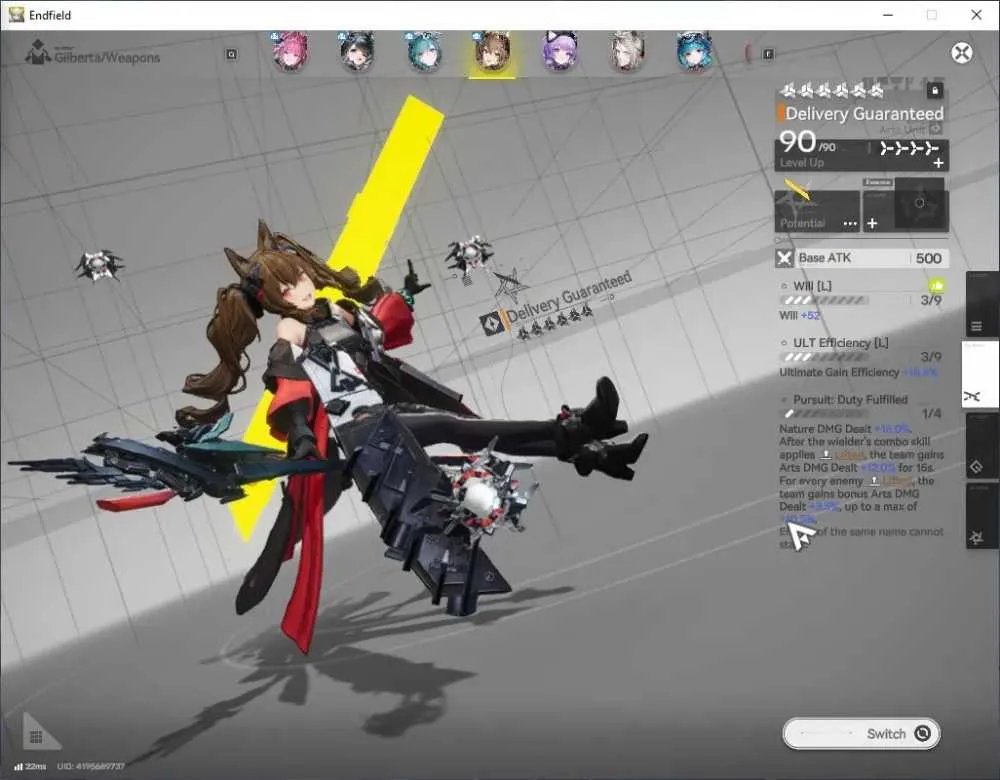Click the grid icon in bottom-left corner
The image size is (1000, 780).
pos(36,737)
